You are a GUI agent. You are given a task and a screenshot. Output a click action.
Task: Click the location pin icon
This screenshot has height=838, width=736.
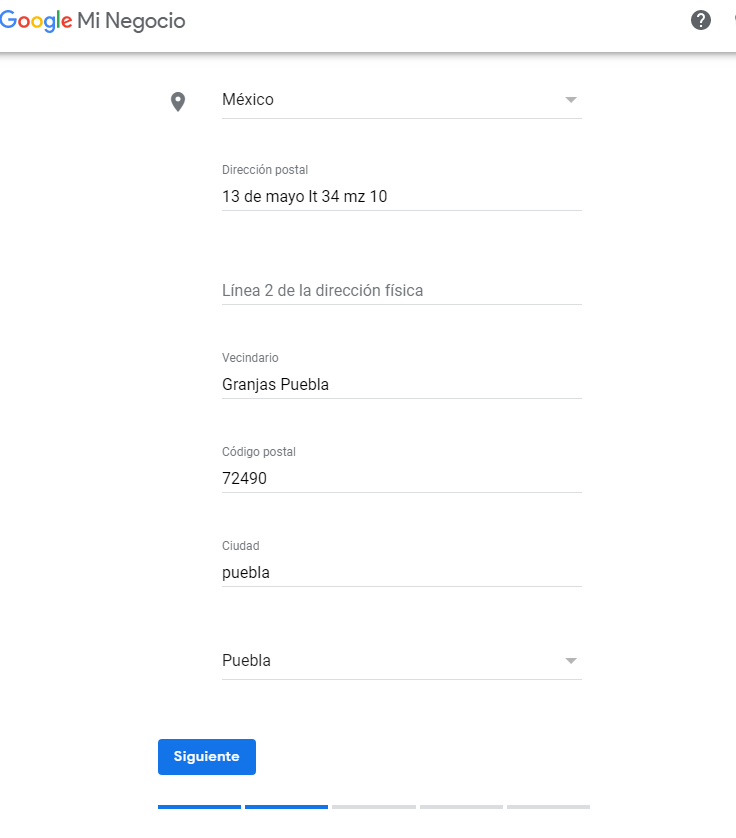[178, 101]
